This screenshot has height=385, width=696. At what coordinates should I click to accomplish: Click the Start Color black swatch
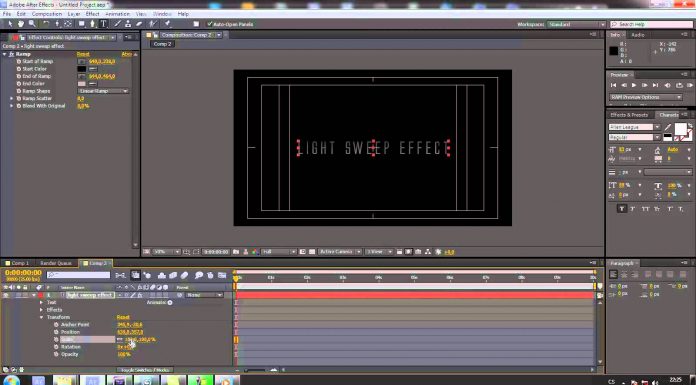[x=82, y=69]
